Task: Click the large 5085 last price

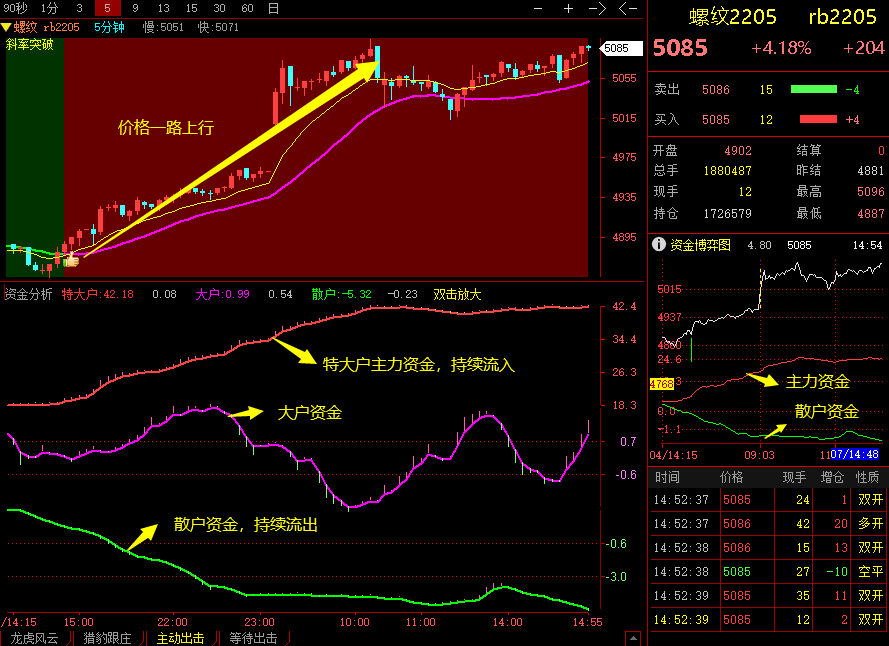Action: click(680, 48)
